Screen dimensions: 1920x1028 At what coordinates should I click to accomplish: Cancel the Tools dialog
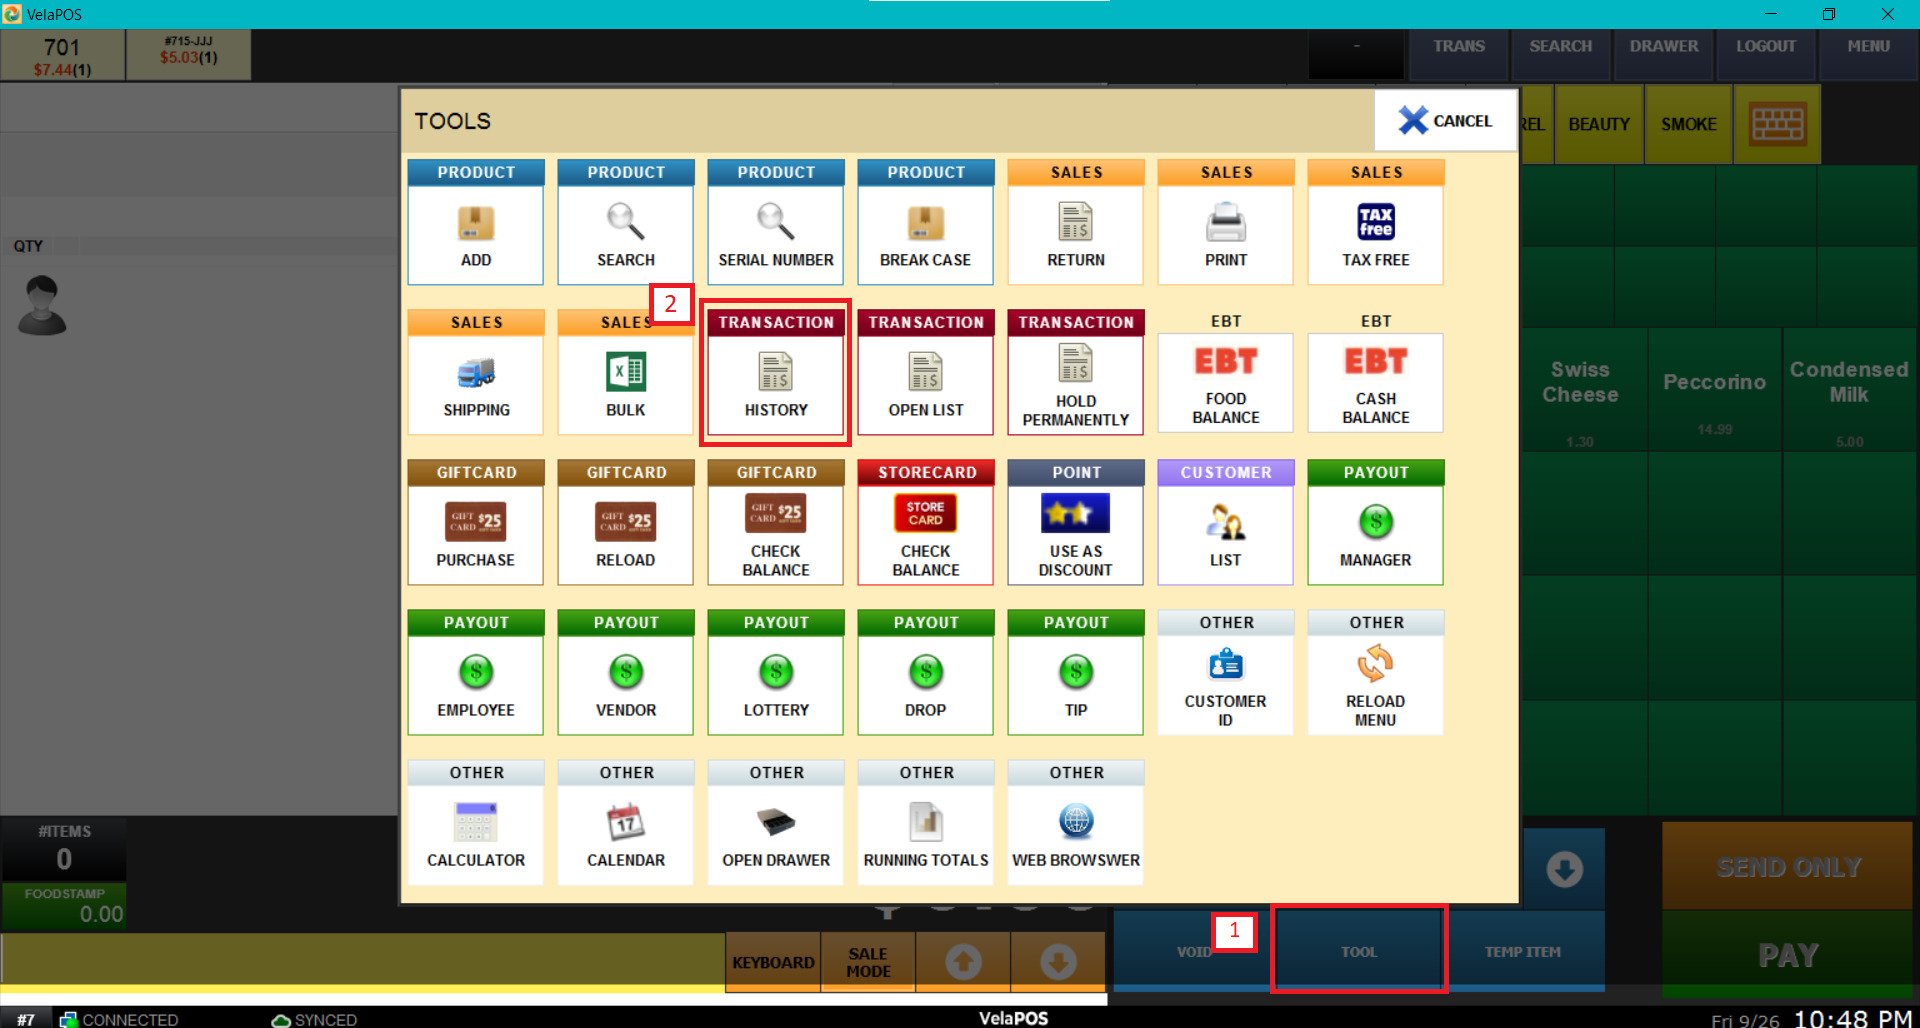coord(1445,121)
